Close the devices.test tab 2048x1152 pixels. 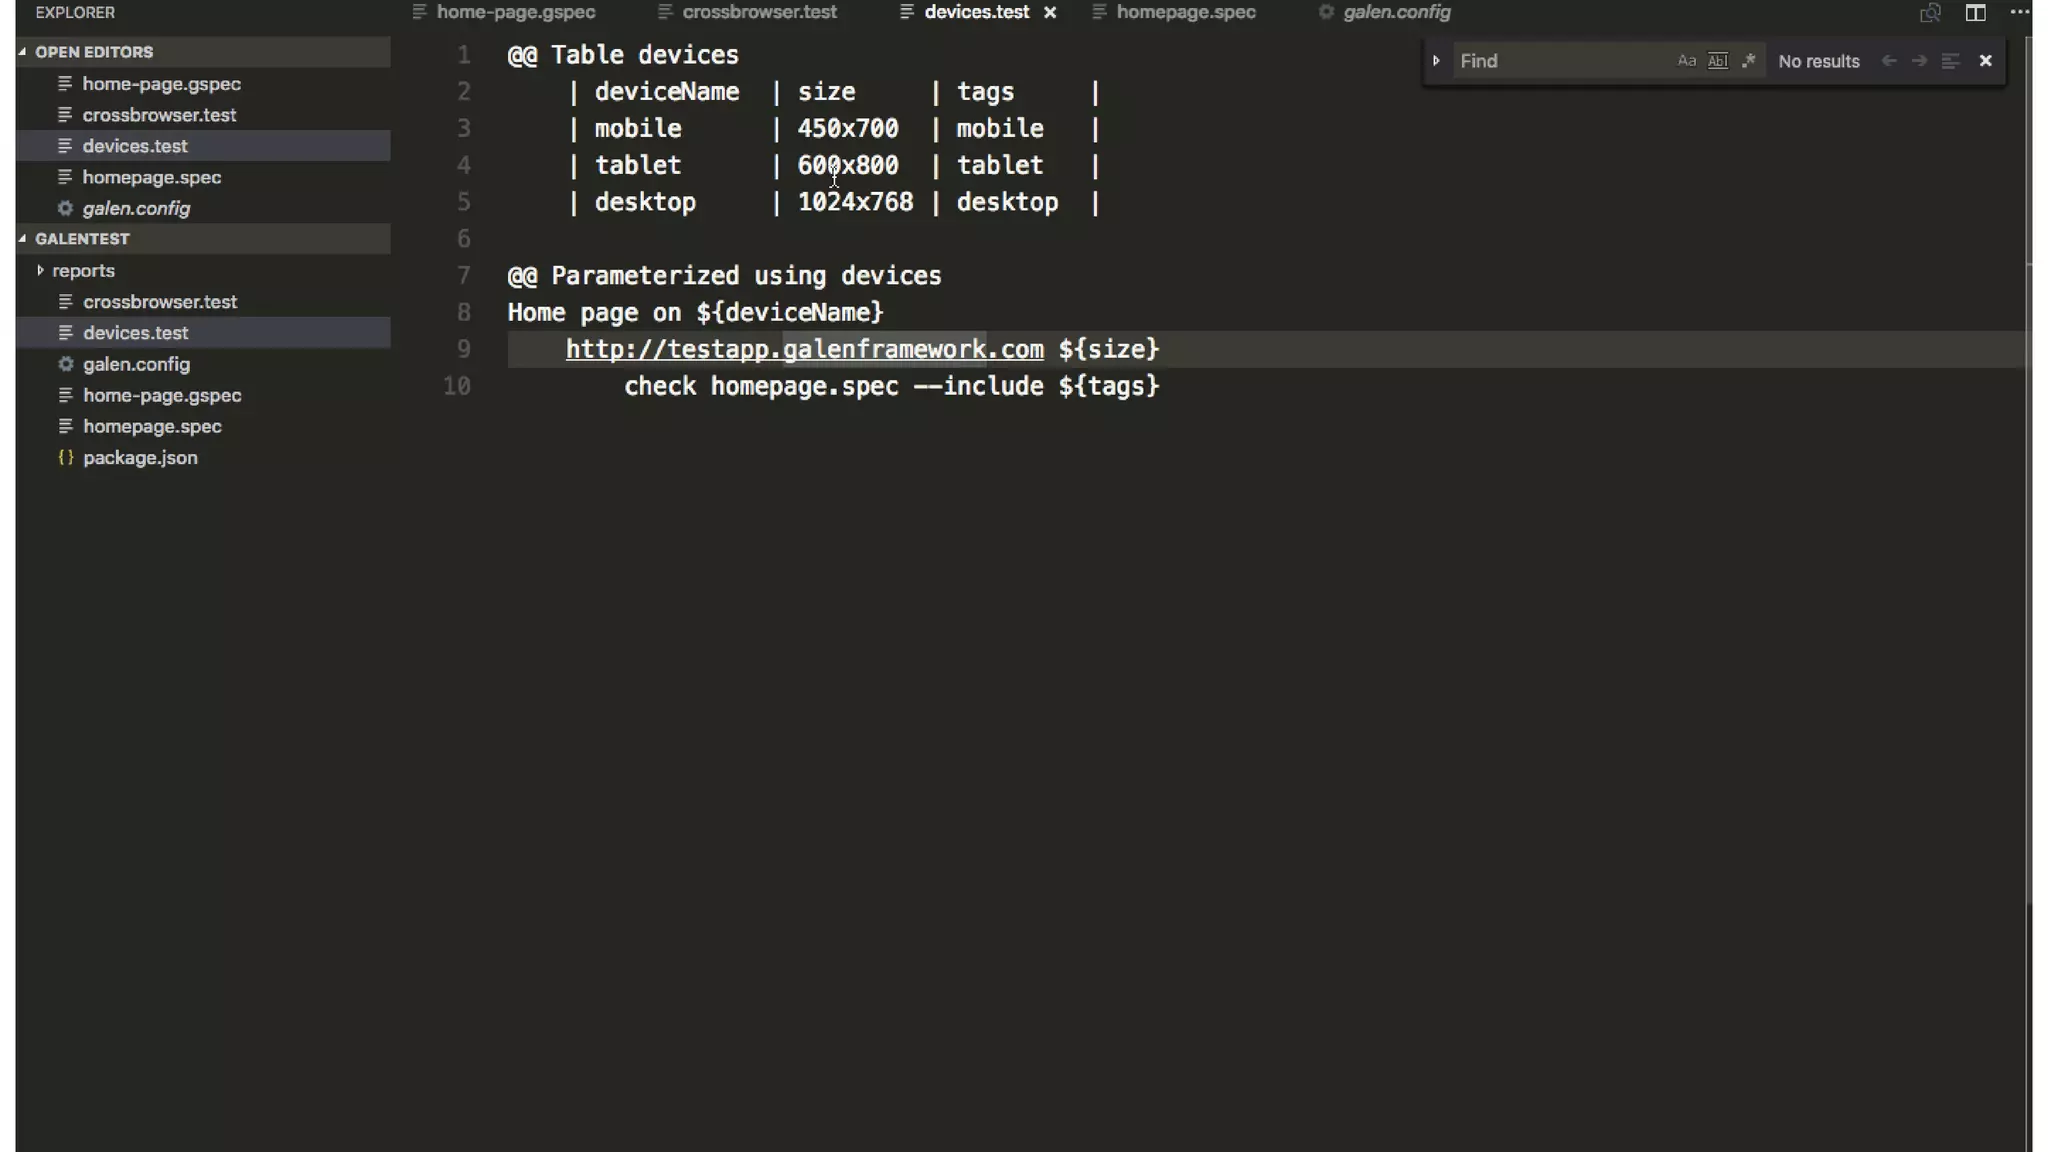pyautogui.click(x=1050, y=13)
